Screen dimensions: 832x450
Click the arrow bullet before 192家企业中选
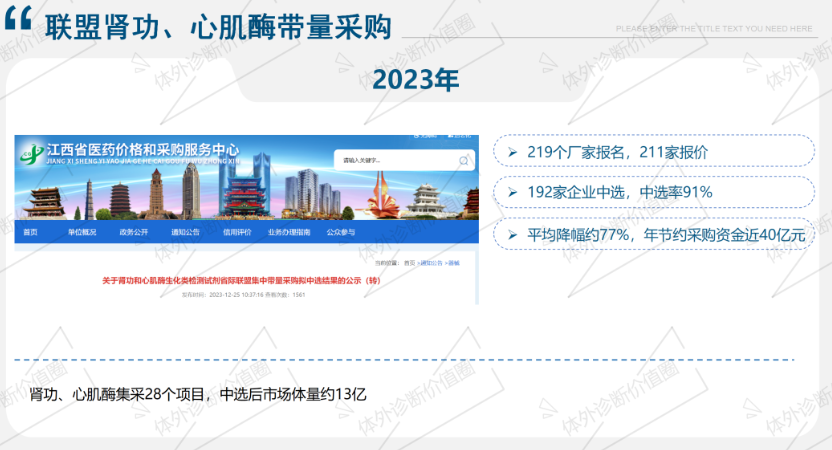pos(513,192)
